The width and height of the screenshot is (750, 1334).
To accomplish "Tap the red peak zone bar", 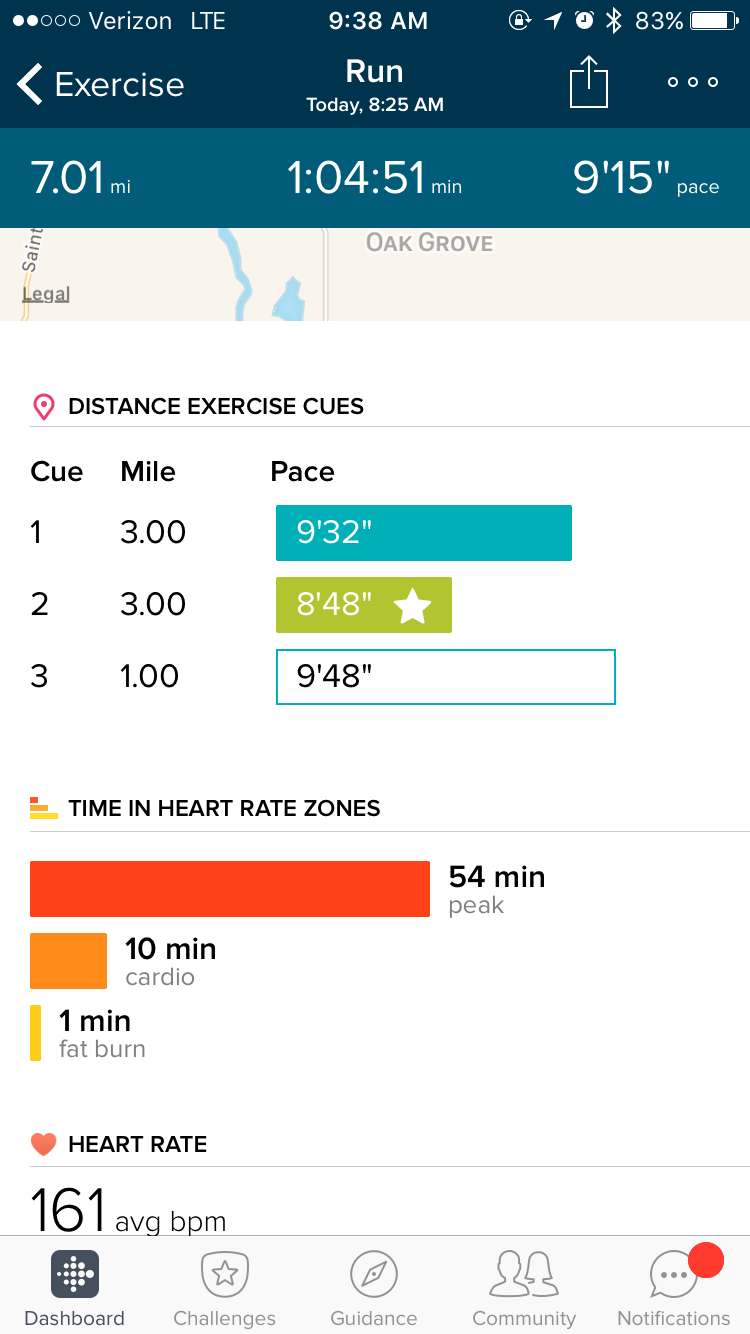I will tap(230, 889).
